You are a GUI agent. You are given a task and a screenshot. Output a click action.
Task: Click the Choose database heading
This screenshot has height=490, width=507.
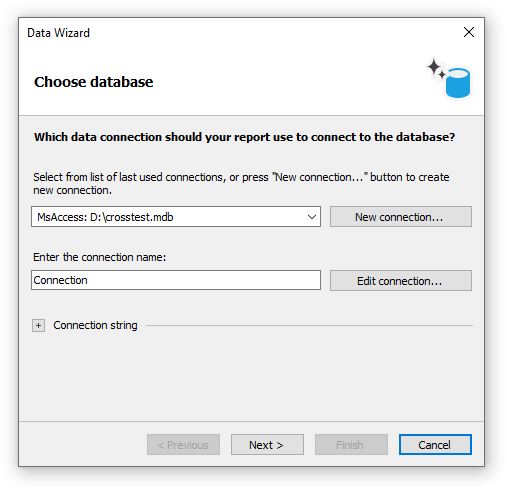(x=93, y=82)
